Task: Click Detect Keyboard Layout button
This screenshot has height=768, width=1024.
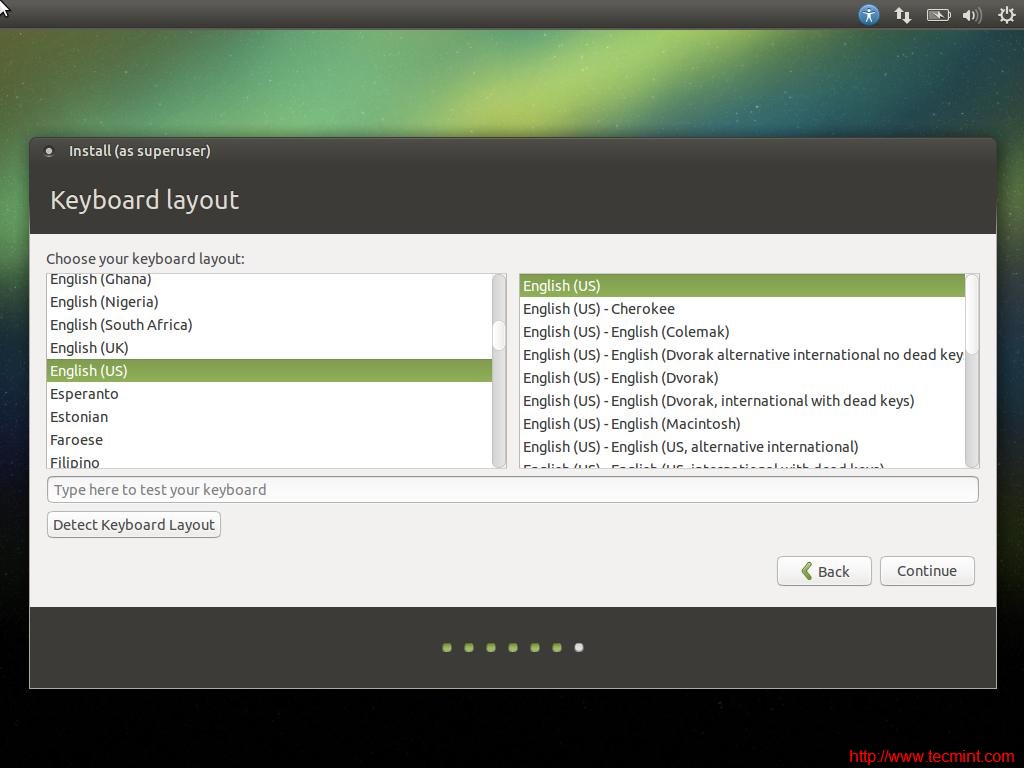Action: tap(134, 524)
